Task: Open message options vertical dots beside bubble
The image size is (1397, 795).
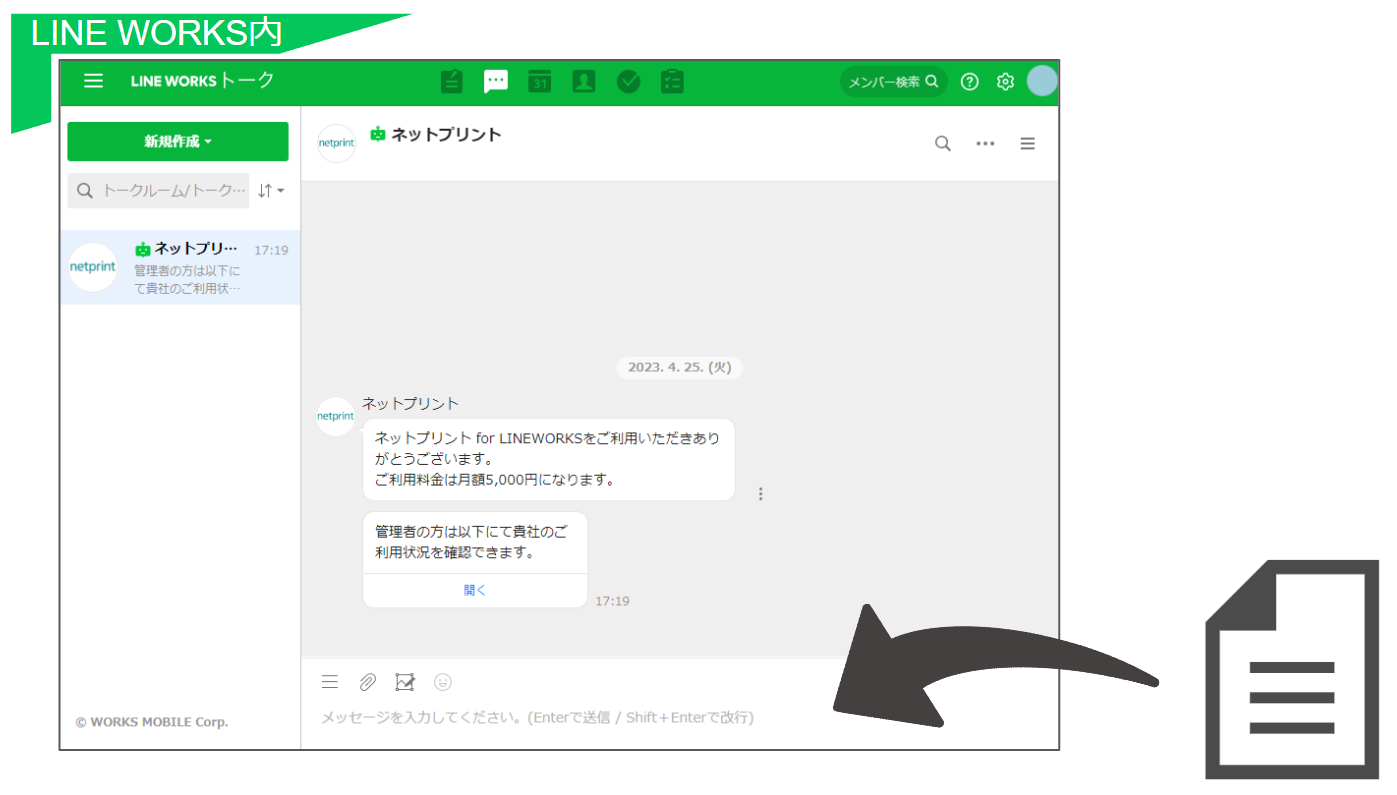Action: [x=761, y=494]
